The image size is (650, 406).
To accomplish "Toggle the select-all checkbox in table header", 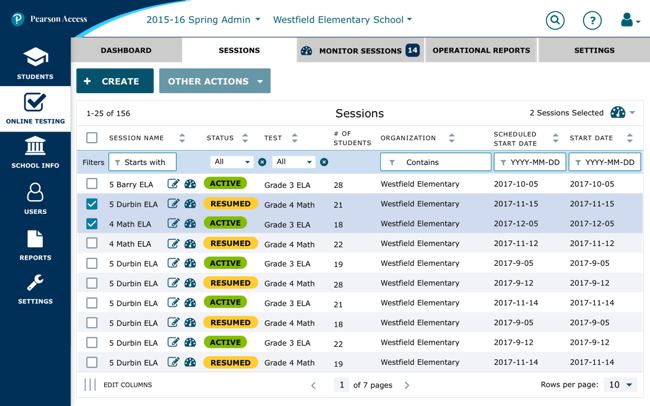I will pyautogui.click(x=92, y=138).
